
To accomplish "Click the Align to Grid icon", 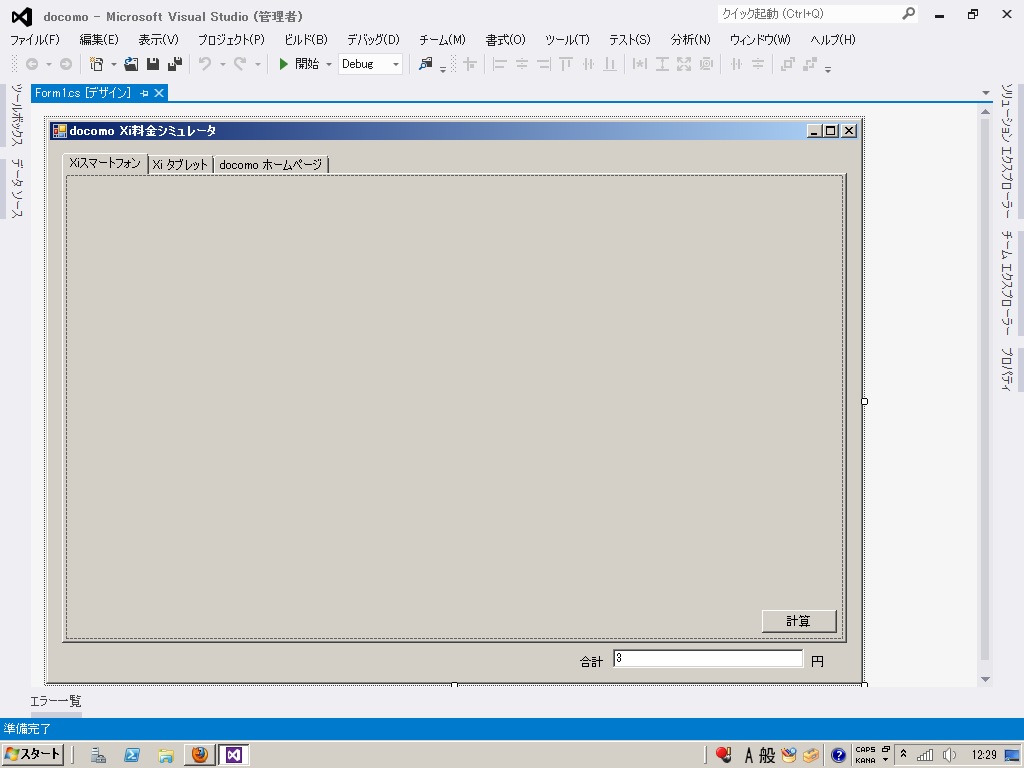I will click(x=470, y=64).
